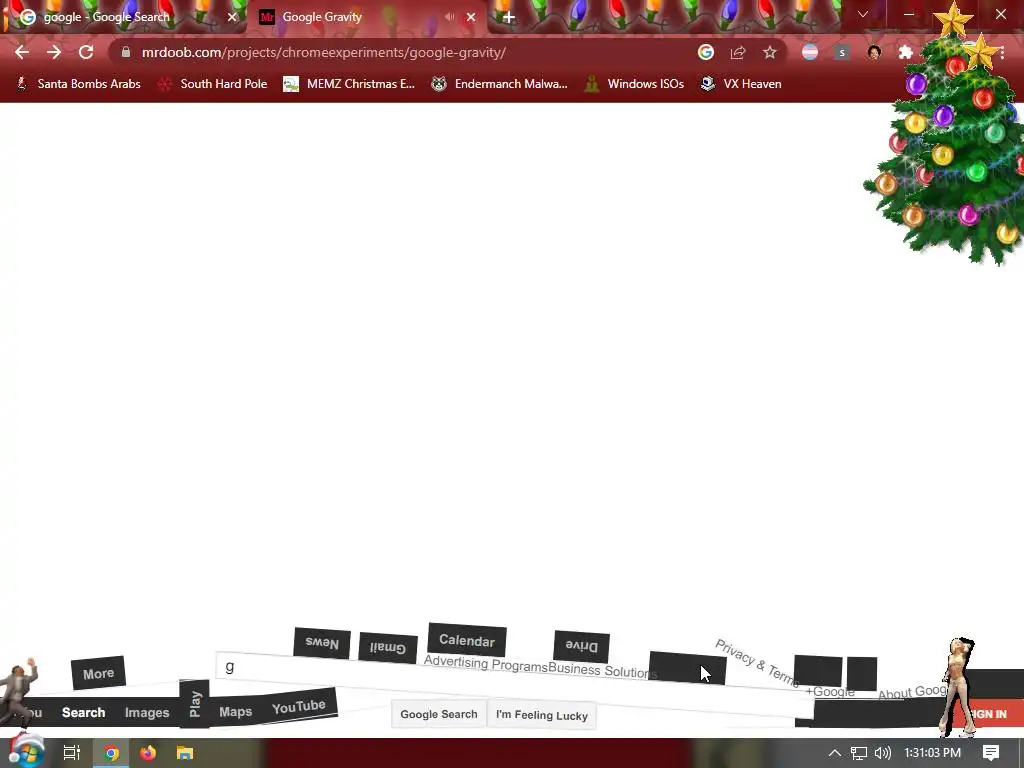Click the tilted Privacy & Terms link
Screen dimensions: 1024x768
pos(758,663)
